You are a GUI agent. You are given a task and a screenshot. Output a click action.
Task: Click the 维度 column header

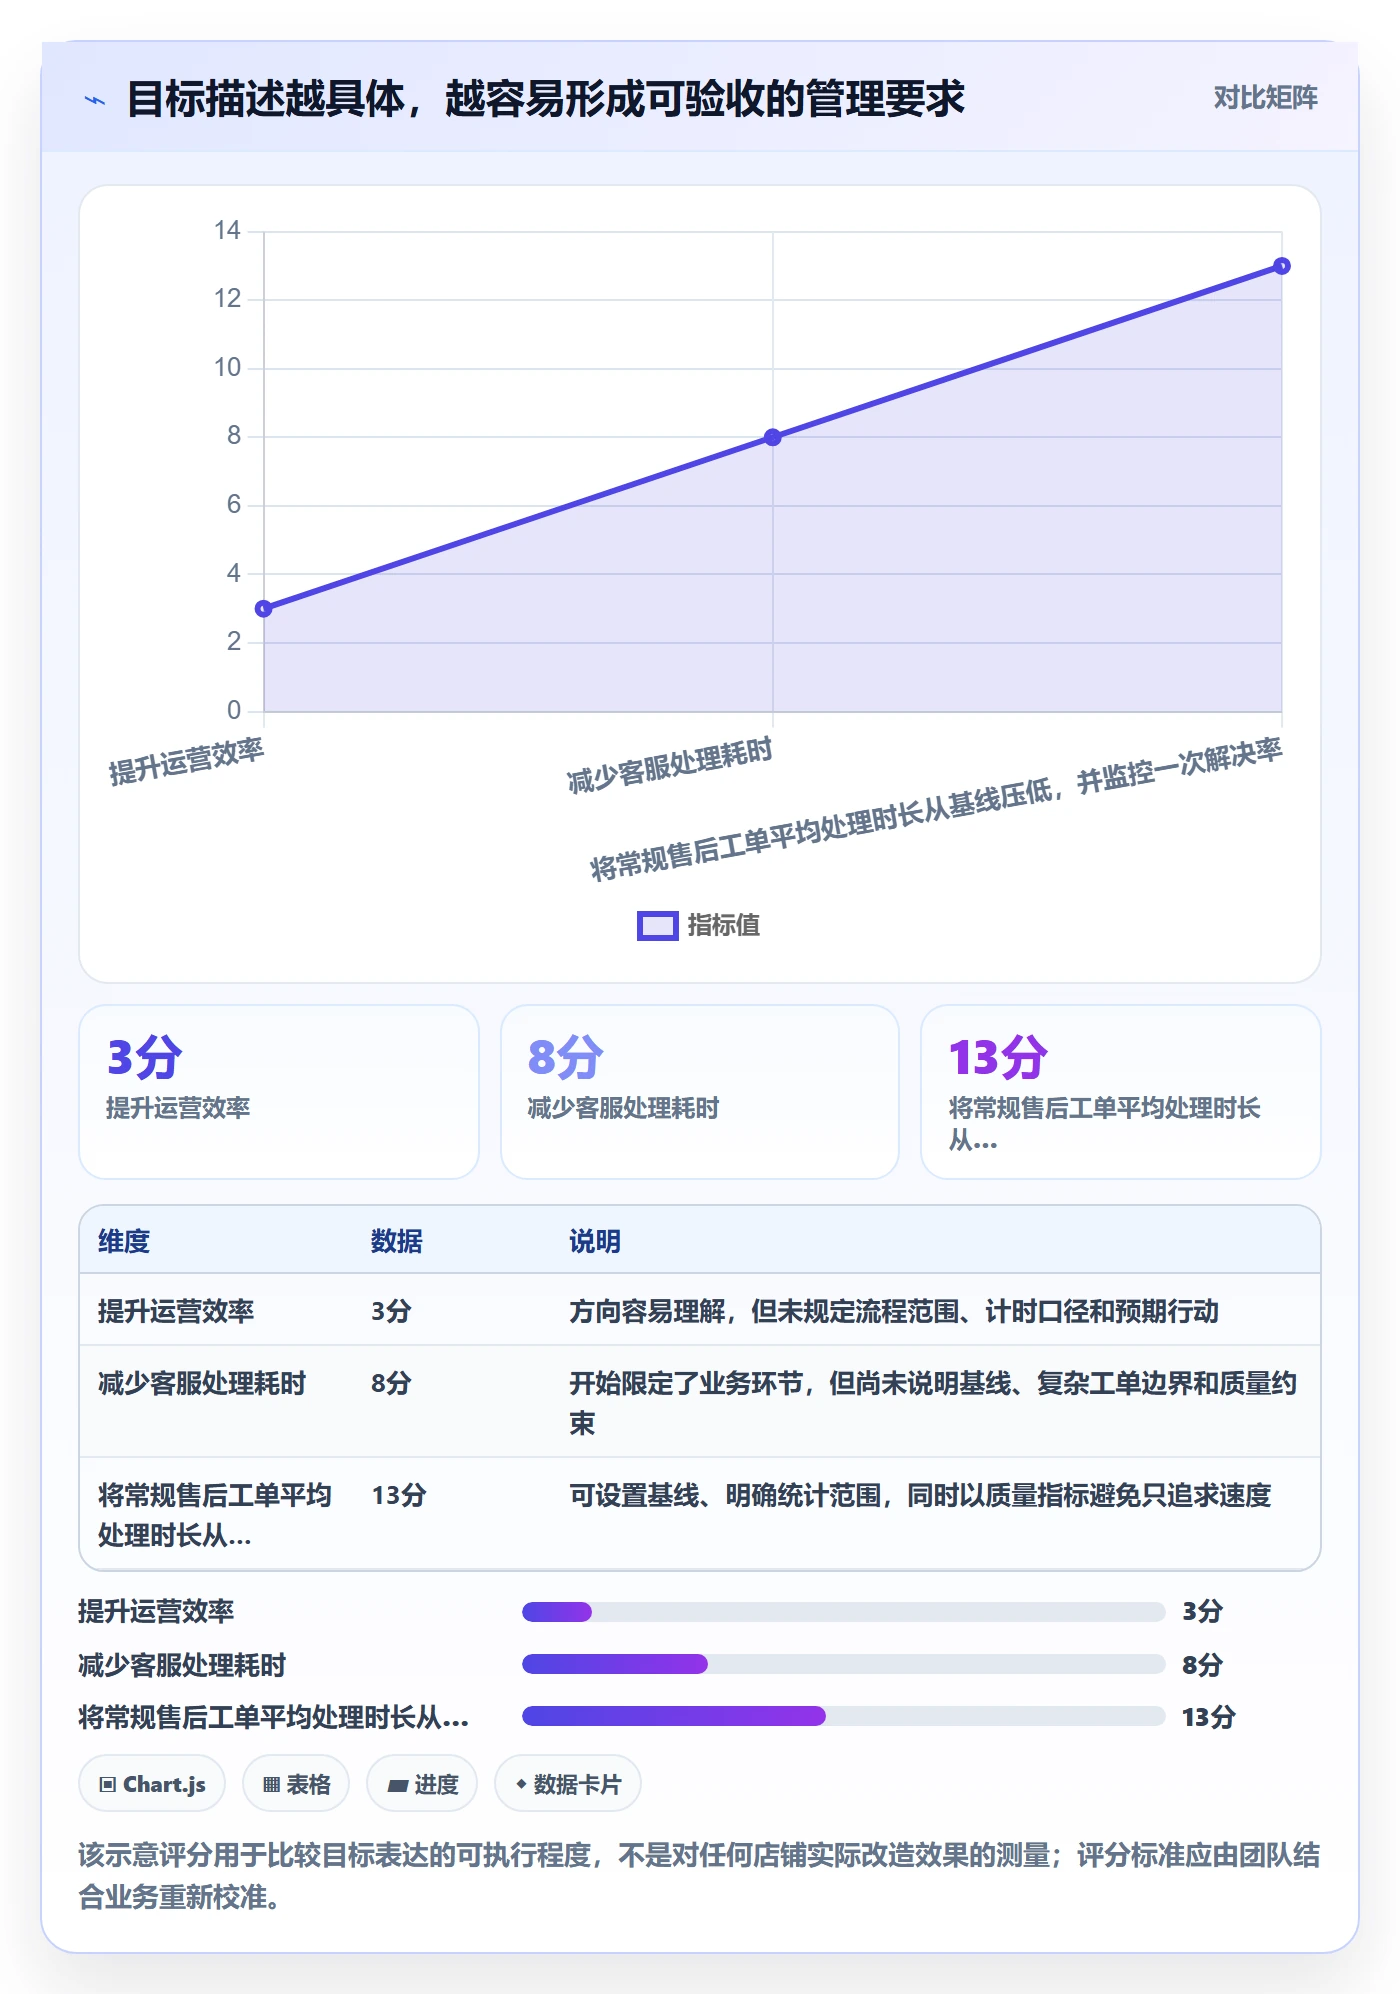tap(124, 1241)
